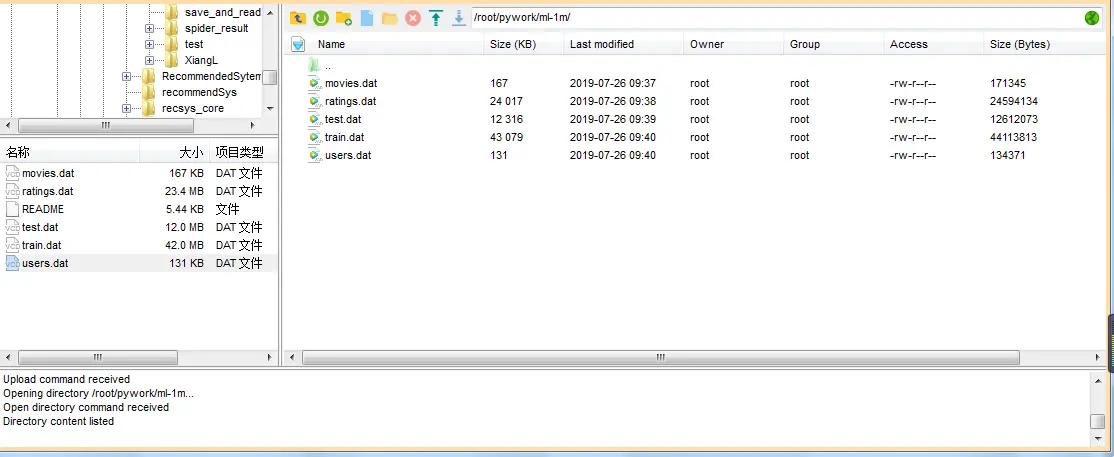Select README in the local file list
Viewport: 1114px width, 457px height.
pos(42,209)
